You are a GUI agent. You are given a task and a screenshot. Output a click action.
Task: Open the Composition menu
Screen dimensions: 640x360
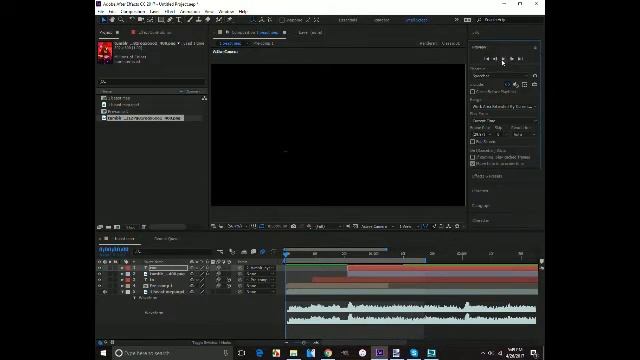pos(133,12)
